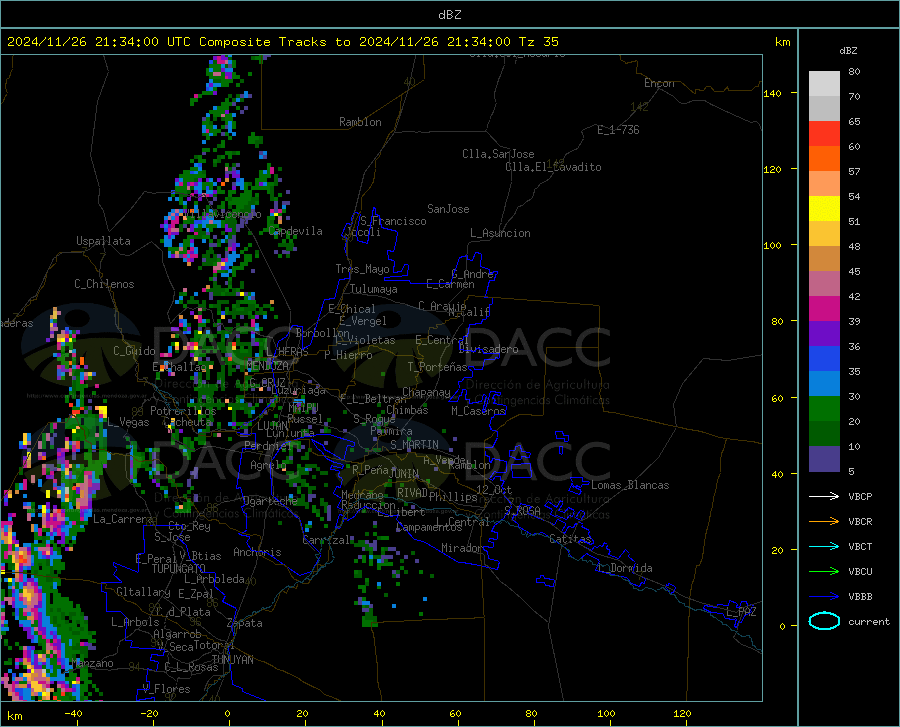Click the 'VBCP' legend label

coord(860,496)
